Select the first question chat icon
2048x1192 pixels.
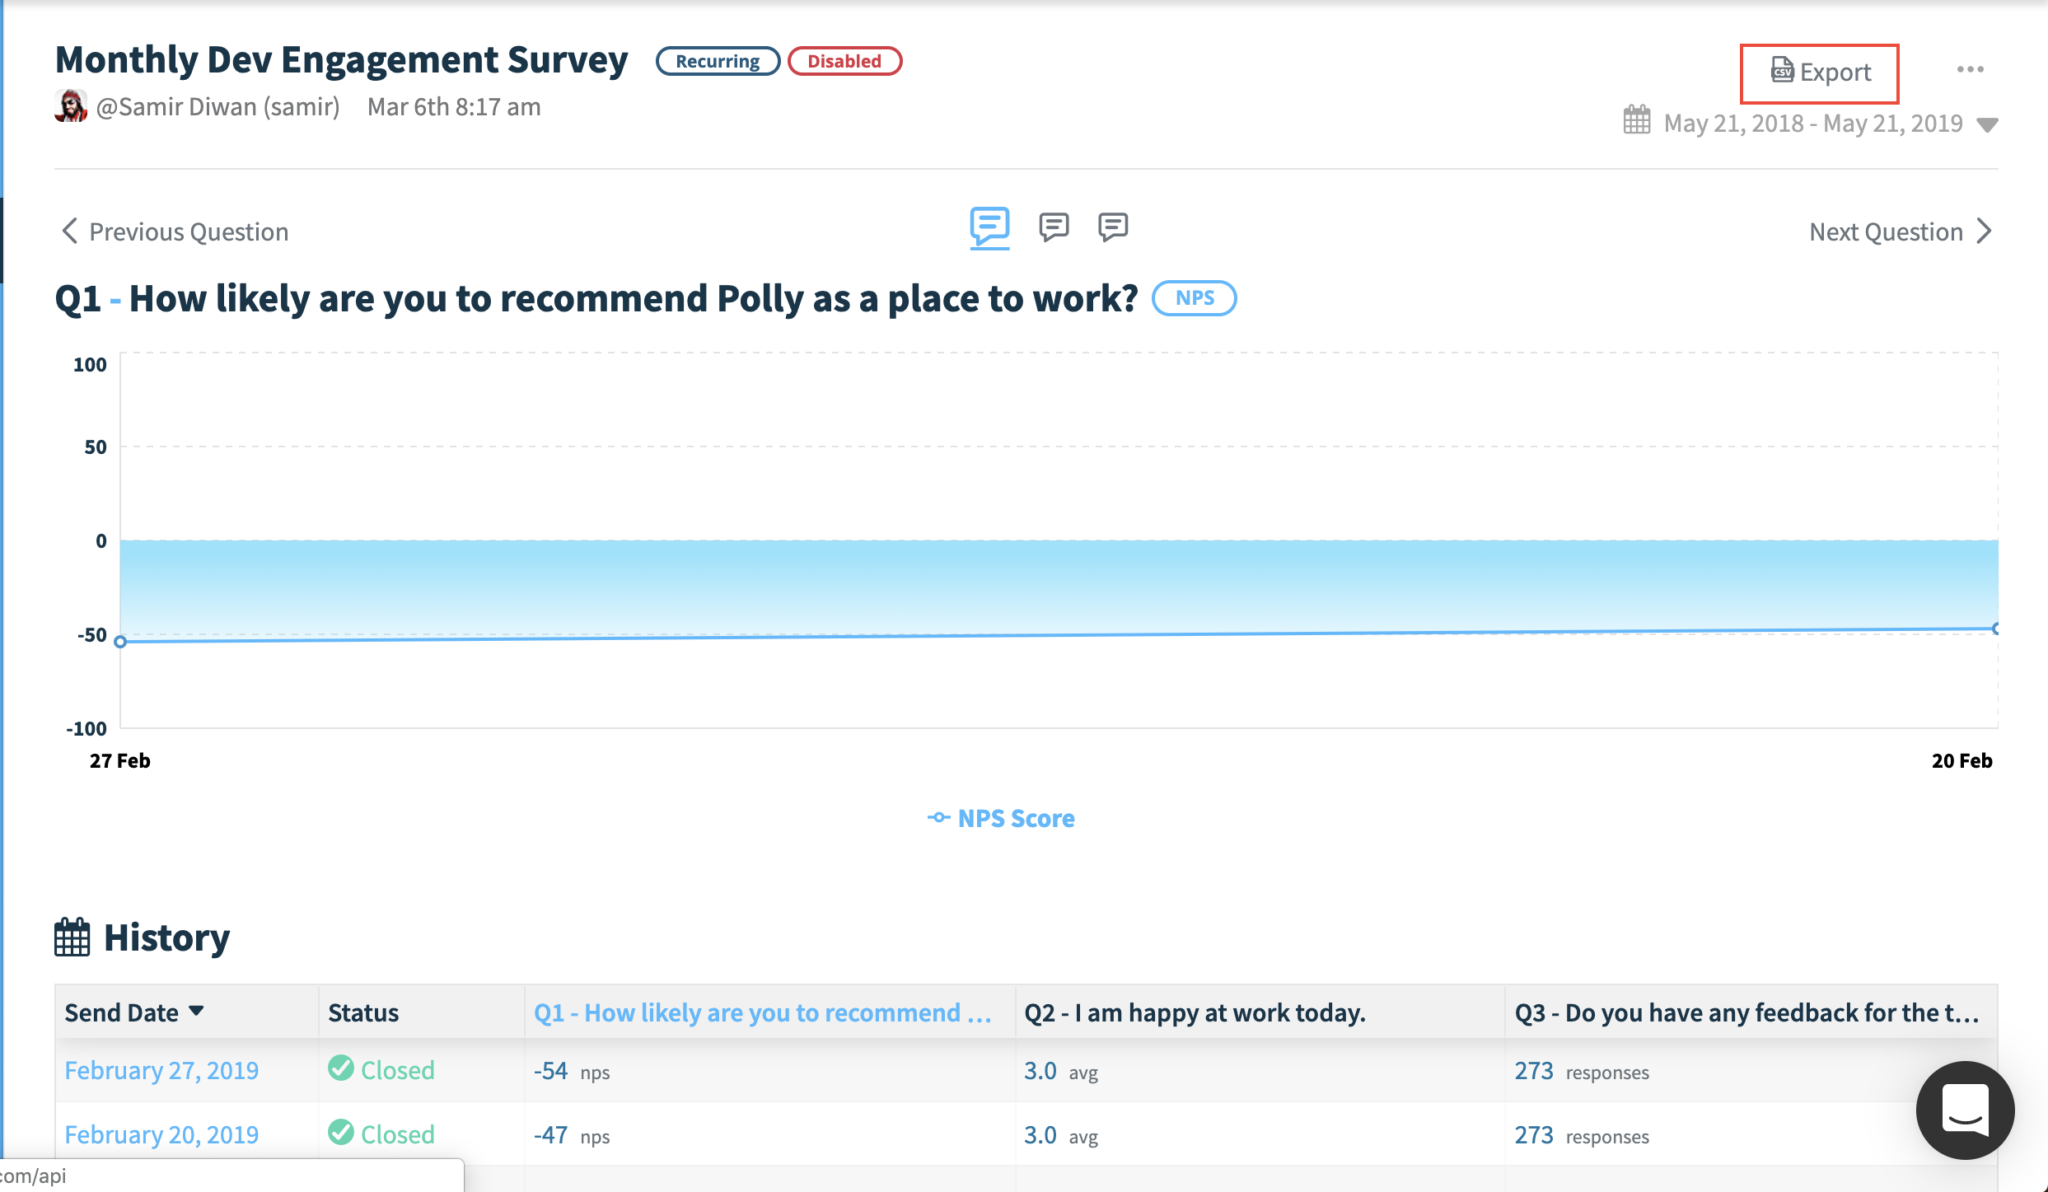[x=989, y=227]
